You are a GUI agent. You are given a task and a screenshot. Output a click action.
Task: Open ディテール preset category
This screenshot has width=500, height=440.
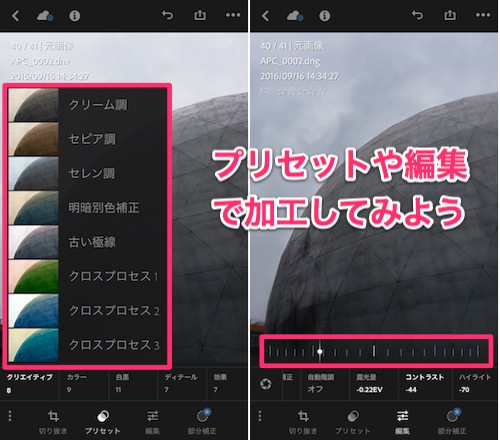pyautogui.click(x=182, y=383)
